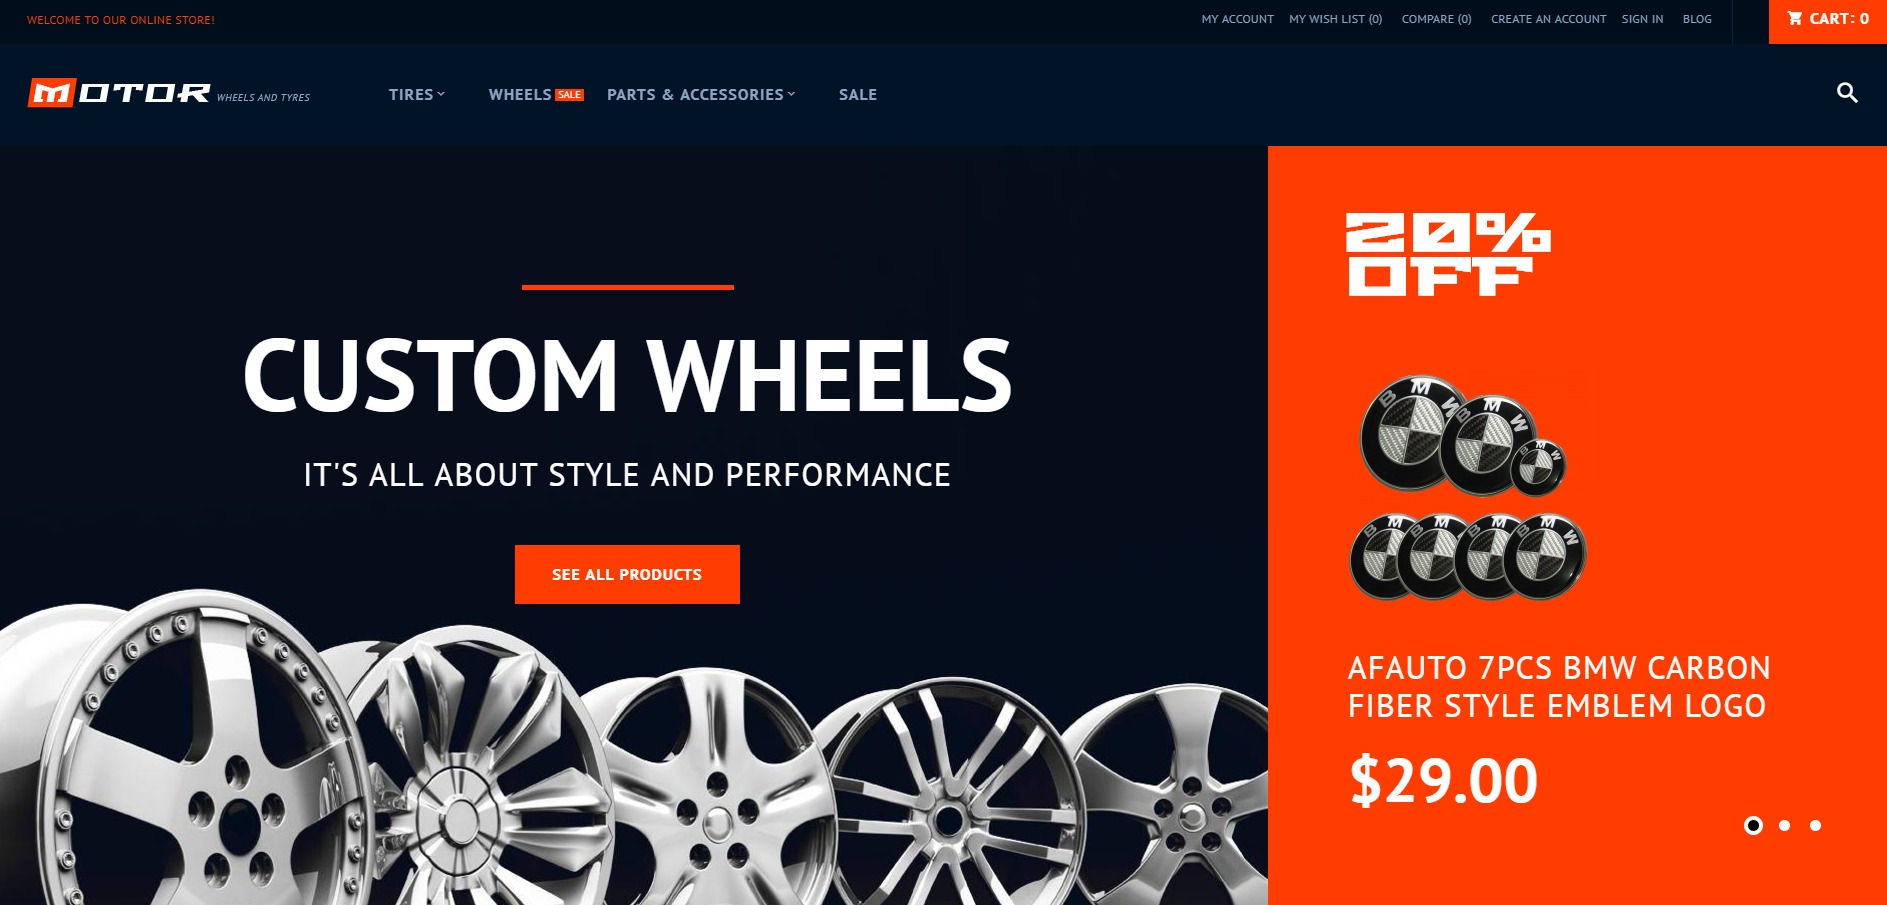The width and height of the screenshot is (1887, 905).
Task: Select the second slider pagination dot
Action: 1784,825
